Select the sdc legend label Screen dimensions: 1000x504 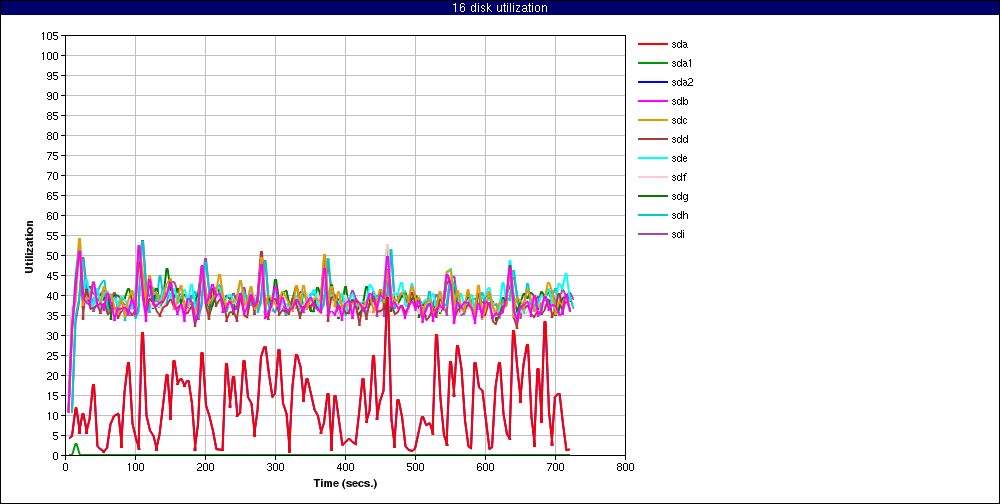pyautogui.click(x=679, y=121)
